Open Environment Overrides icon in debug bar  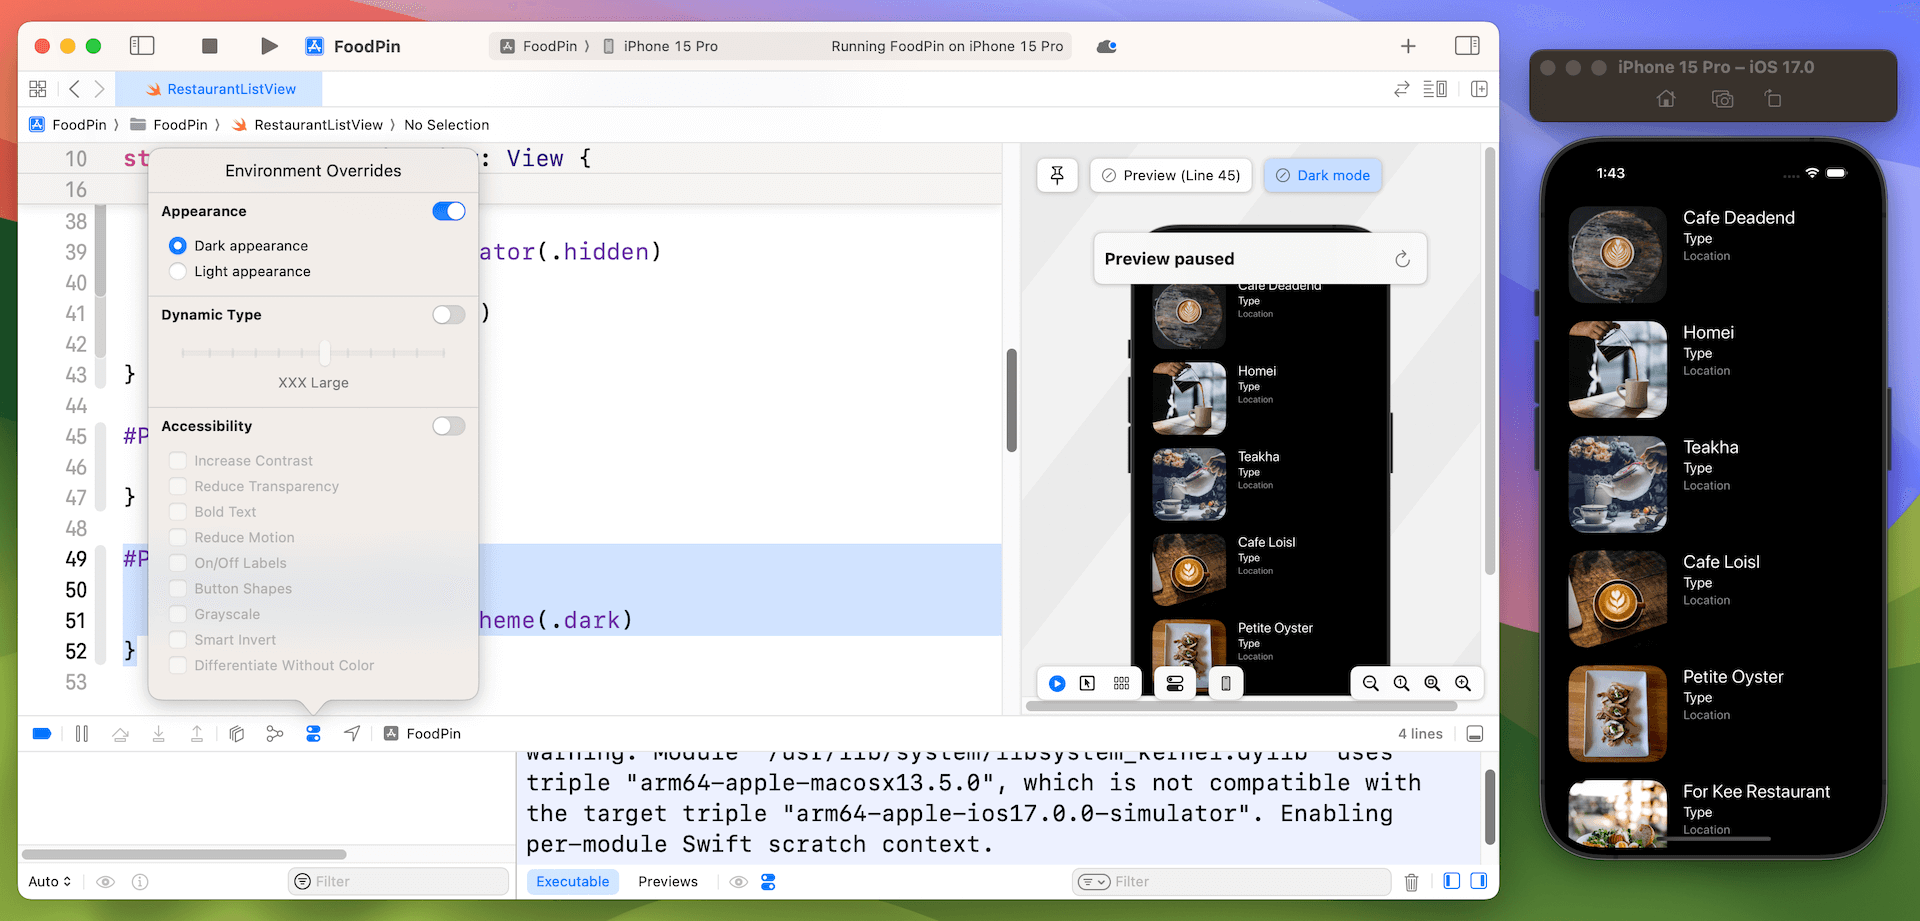[x=313, y=734]
